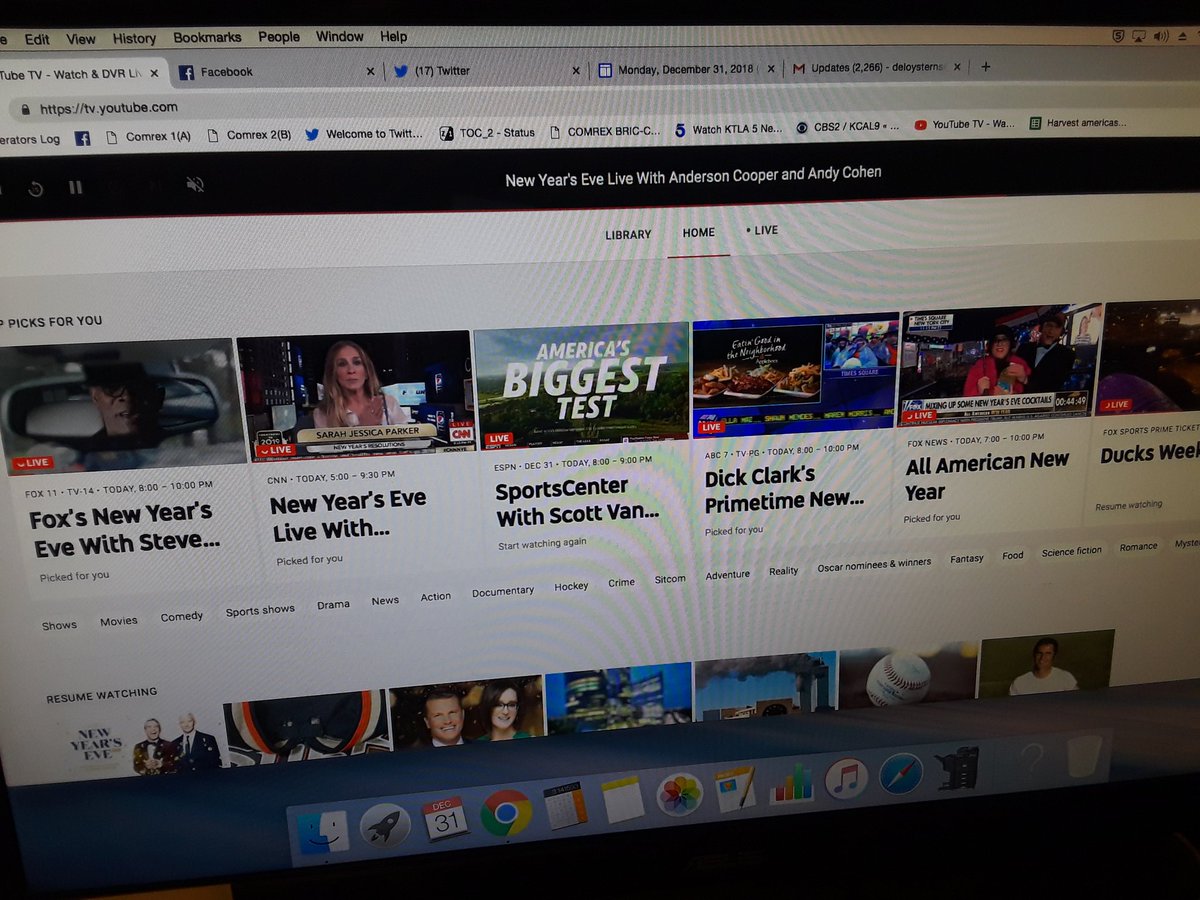Click the replay 15 seconds icon
Screen dimensions: 1200x900
(x=35, y=188)
